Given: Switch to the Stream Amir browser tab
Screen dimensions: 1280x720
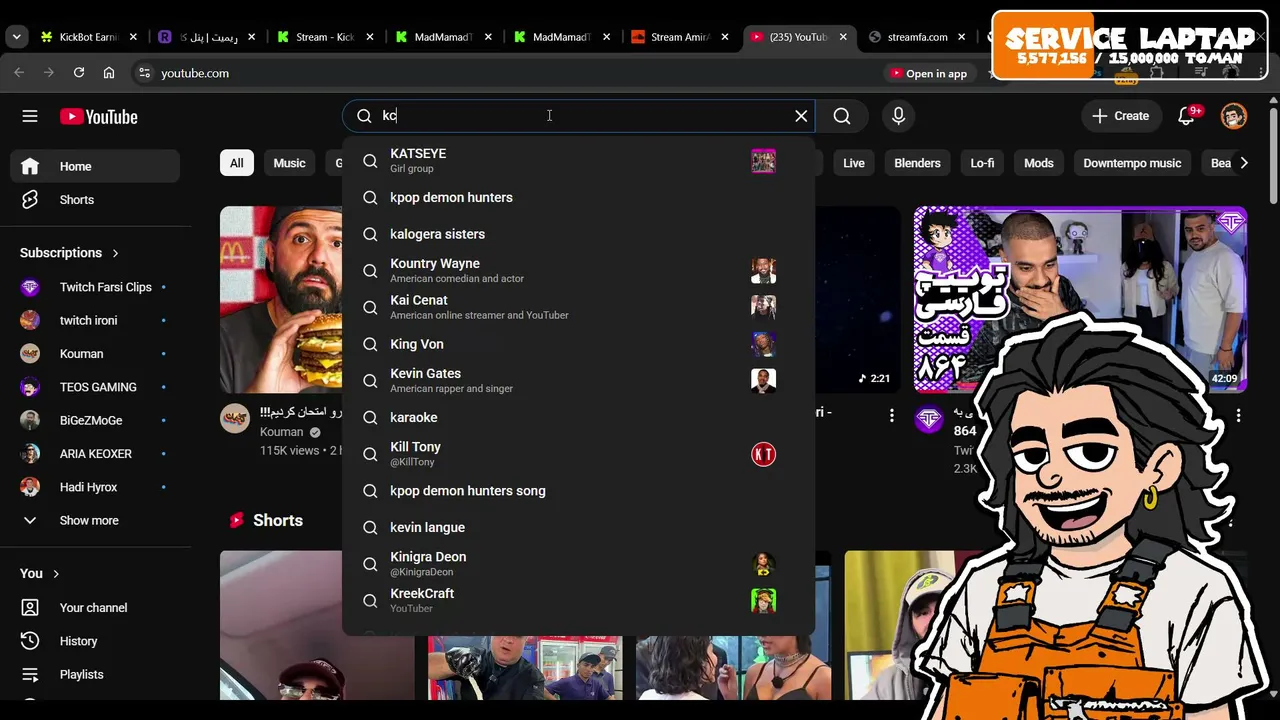Looking at the screenshot, I should (681, 37).
